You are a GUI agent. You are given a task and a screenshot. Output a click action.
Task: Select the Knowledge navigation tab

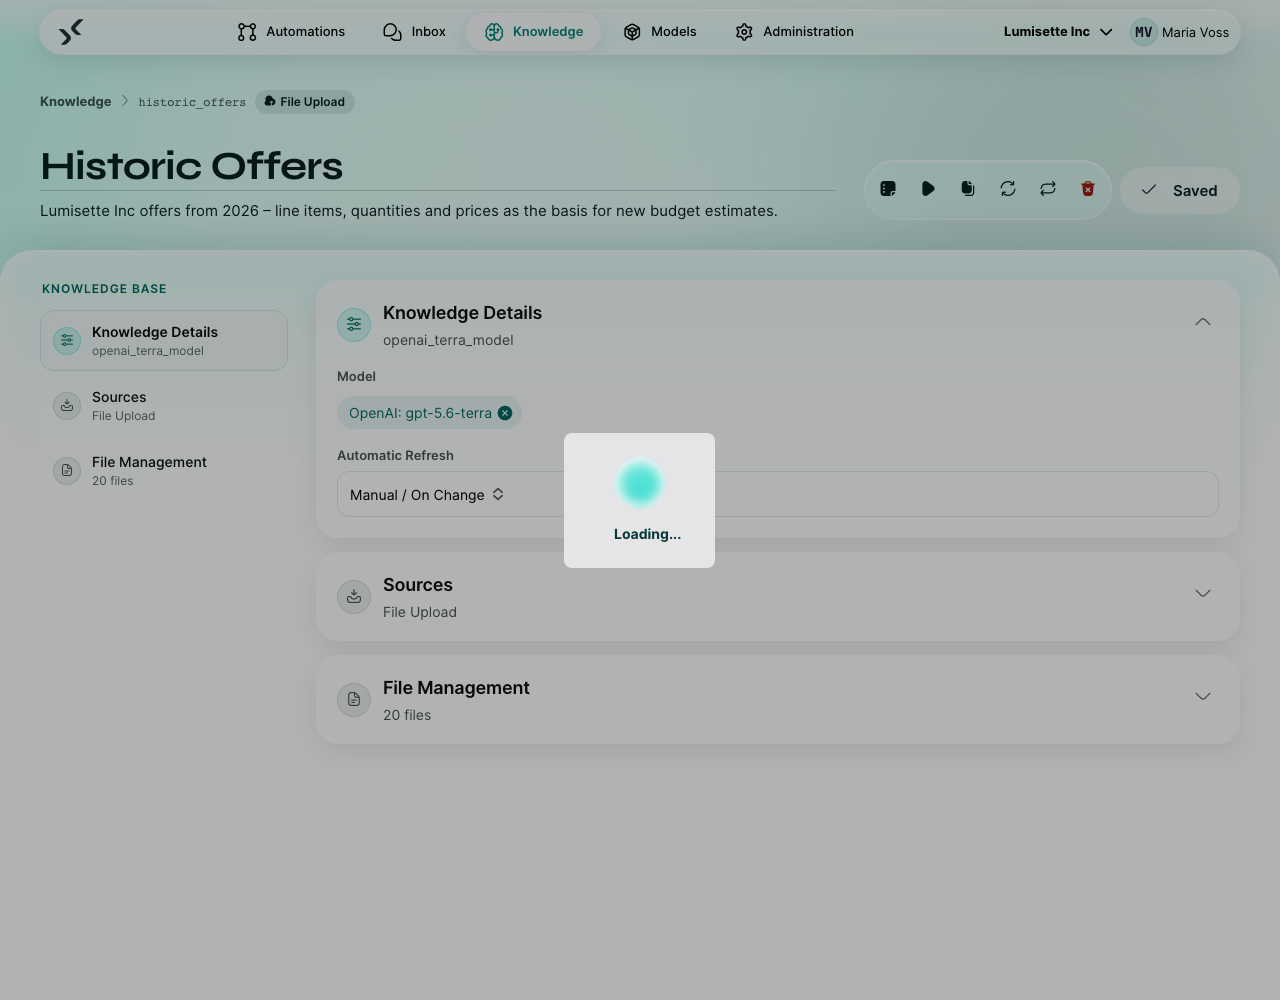[x=533, y=32]
